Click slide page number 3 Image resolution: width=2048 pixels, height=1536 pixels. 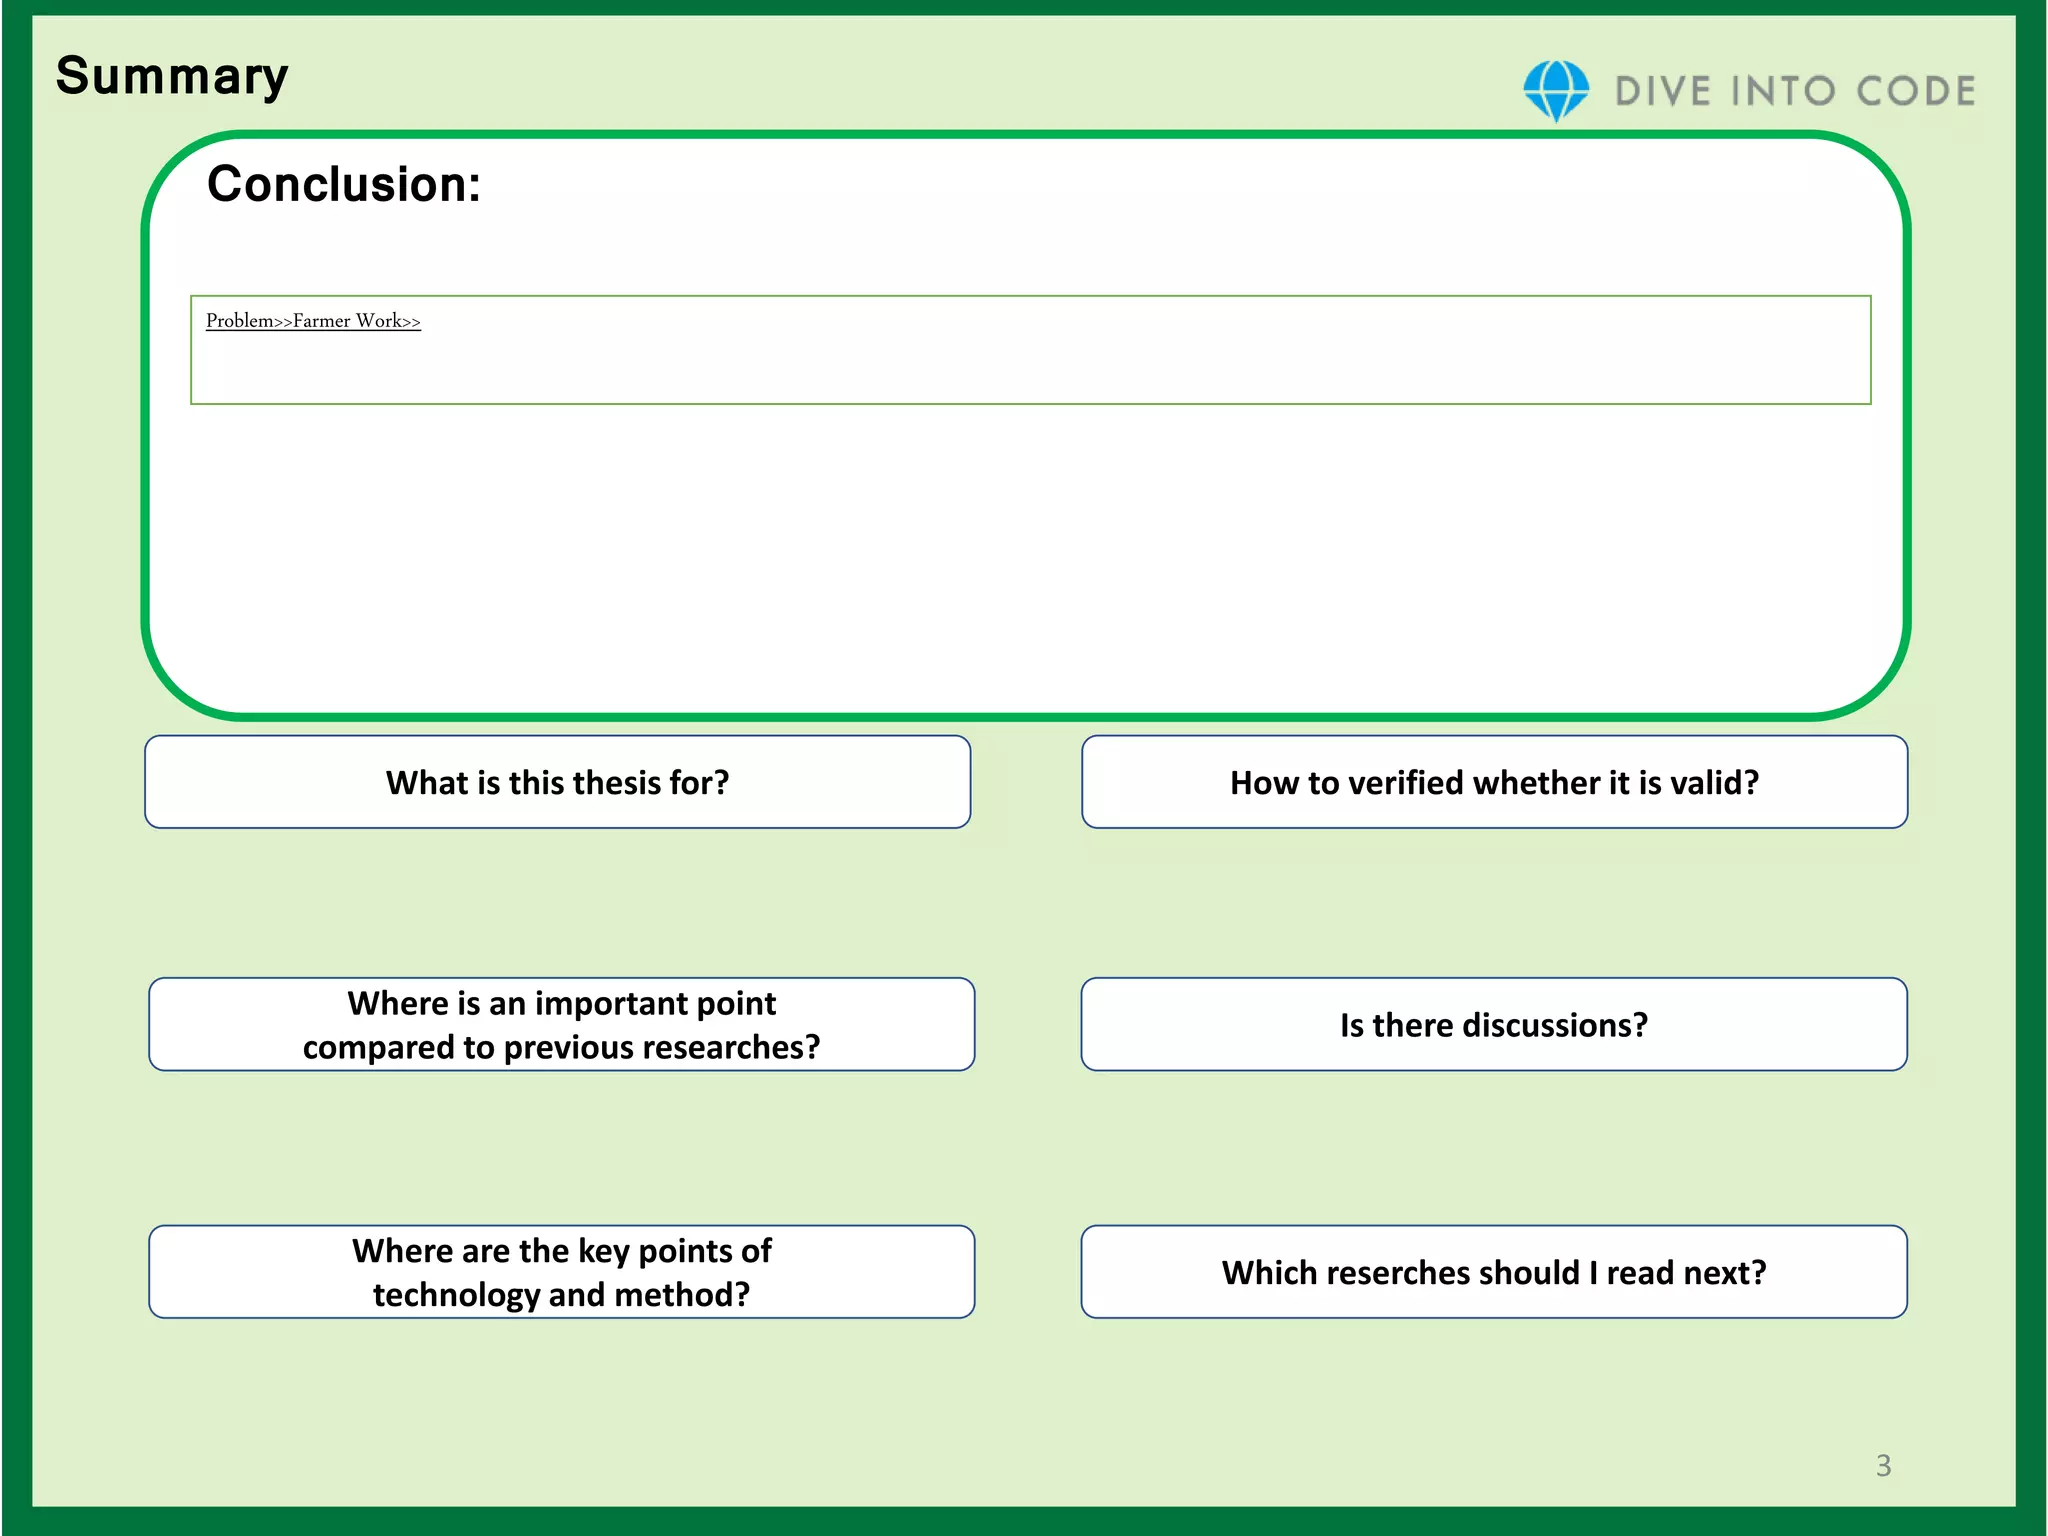[1883, 1465]
